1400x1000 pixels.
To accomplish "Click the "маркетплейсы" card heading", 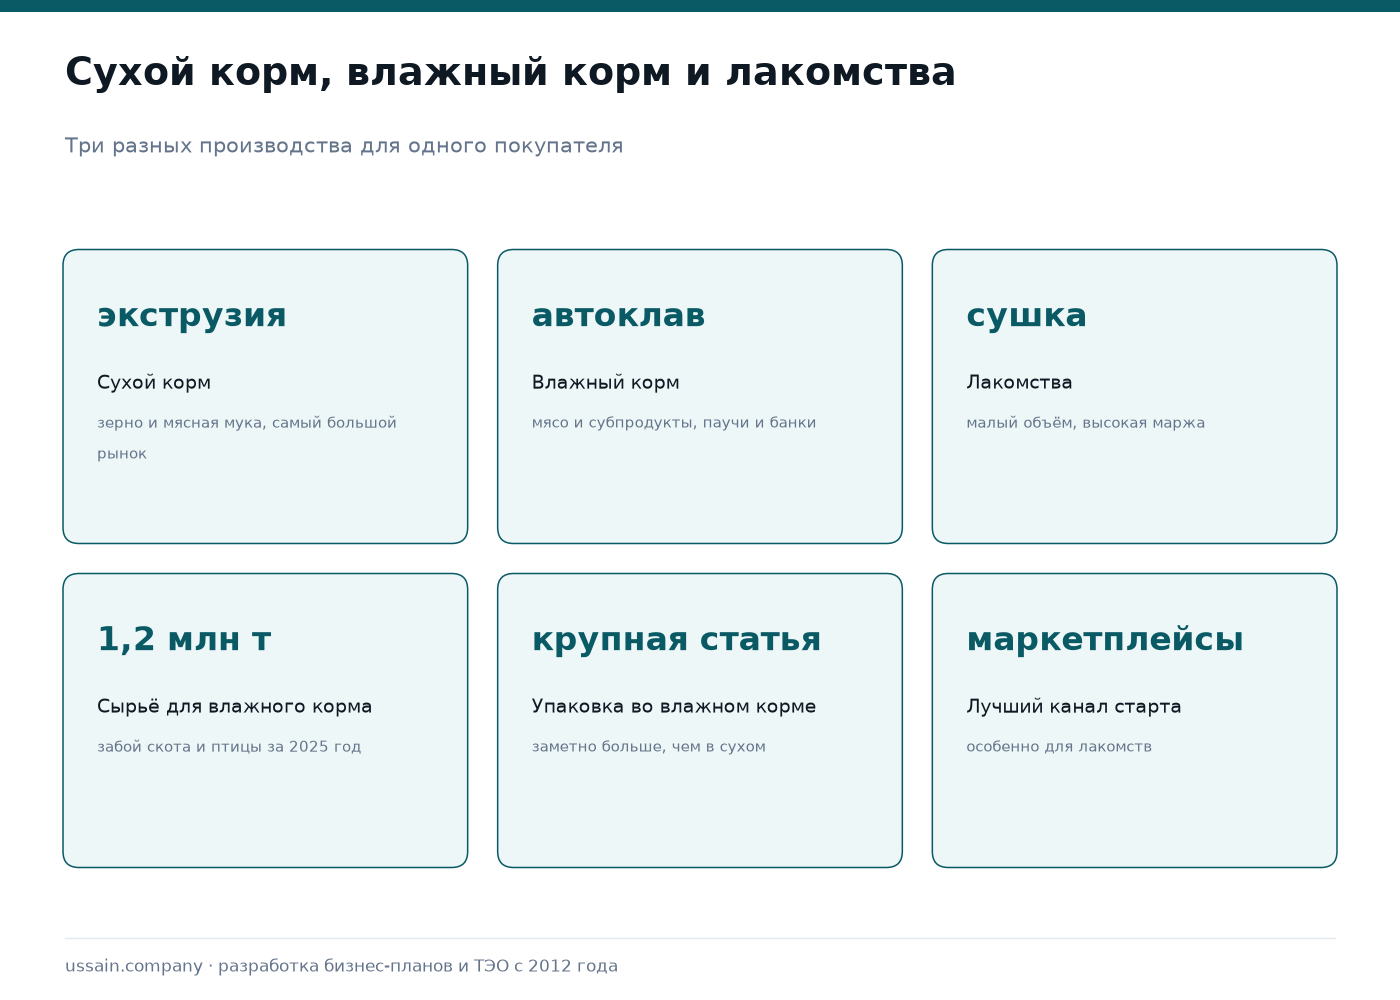I will [1105, 640].
